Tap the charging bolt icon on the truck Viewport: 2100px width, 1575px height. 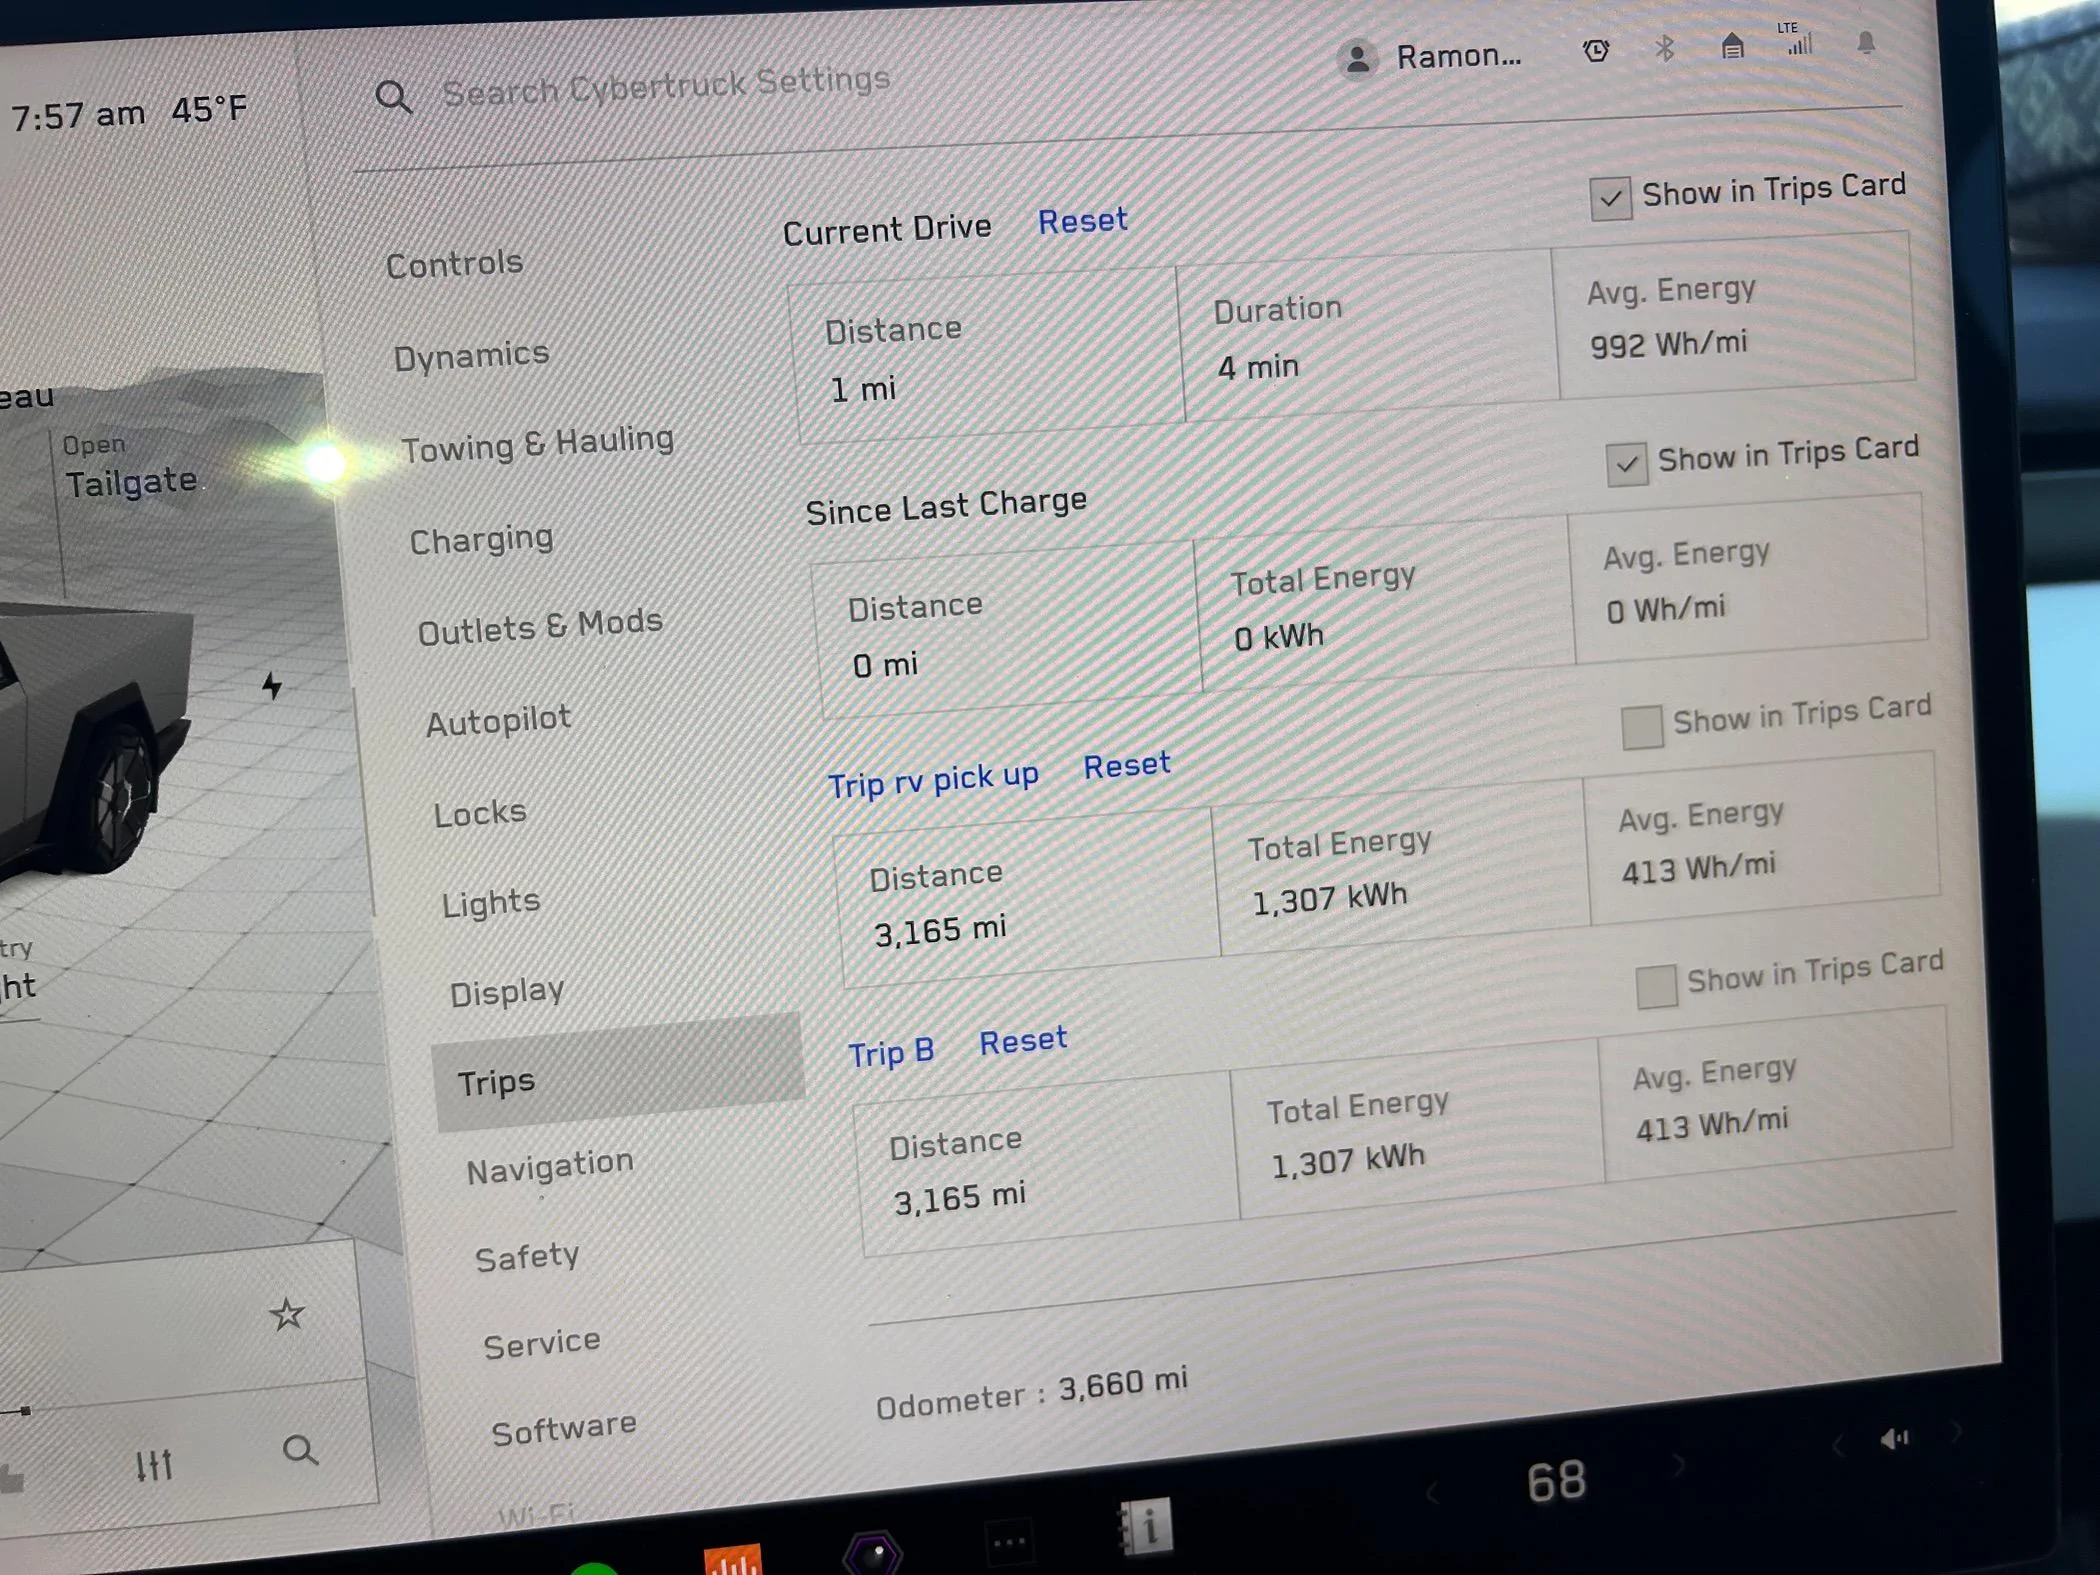(x=271, y=686)
